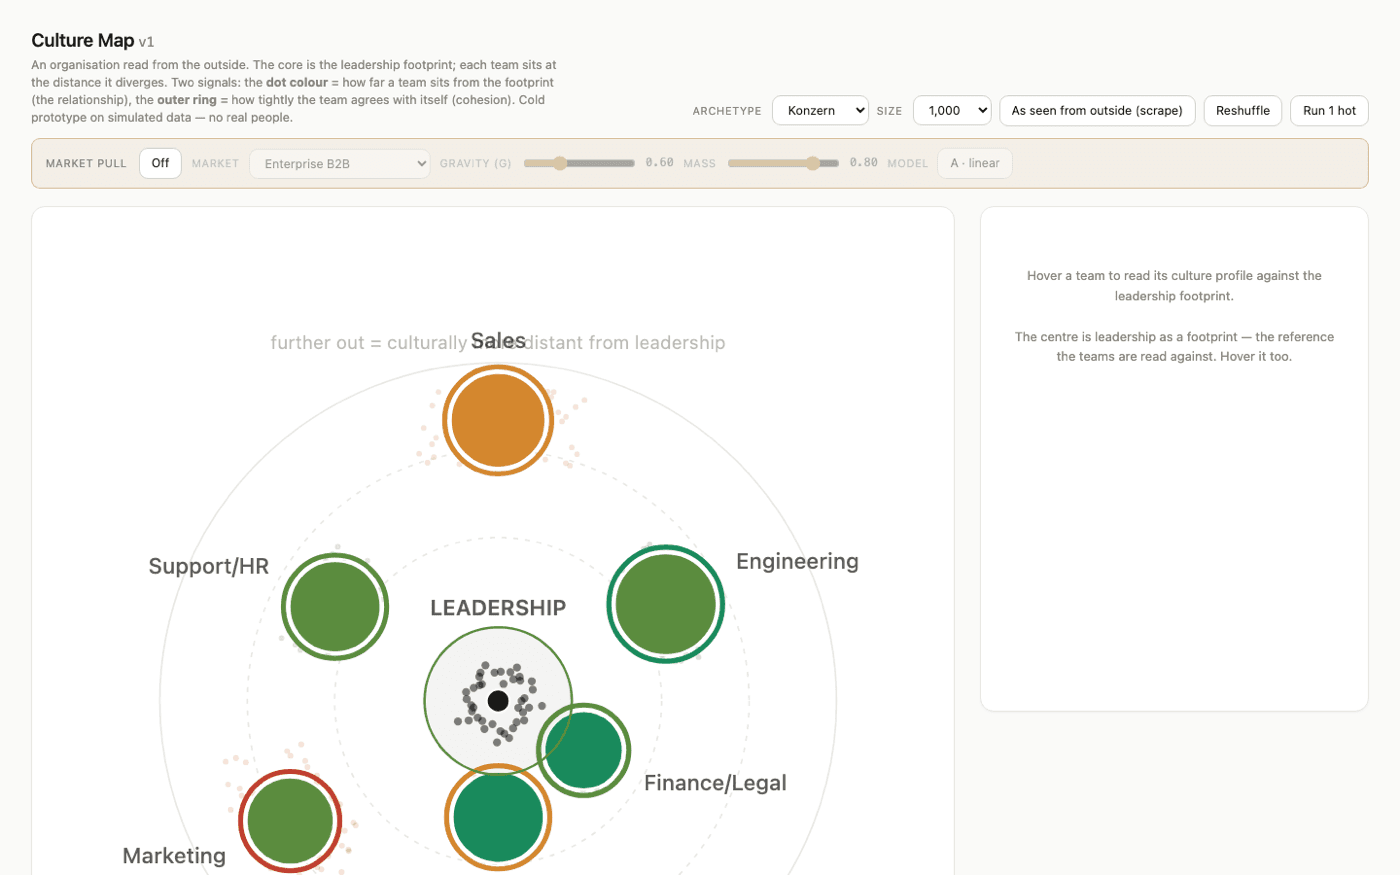Click the 'Culture Map' title
The image size is (1400, 875).
pos(83,40)
